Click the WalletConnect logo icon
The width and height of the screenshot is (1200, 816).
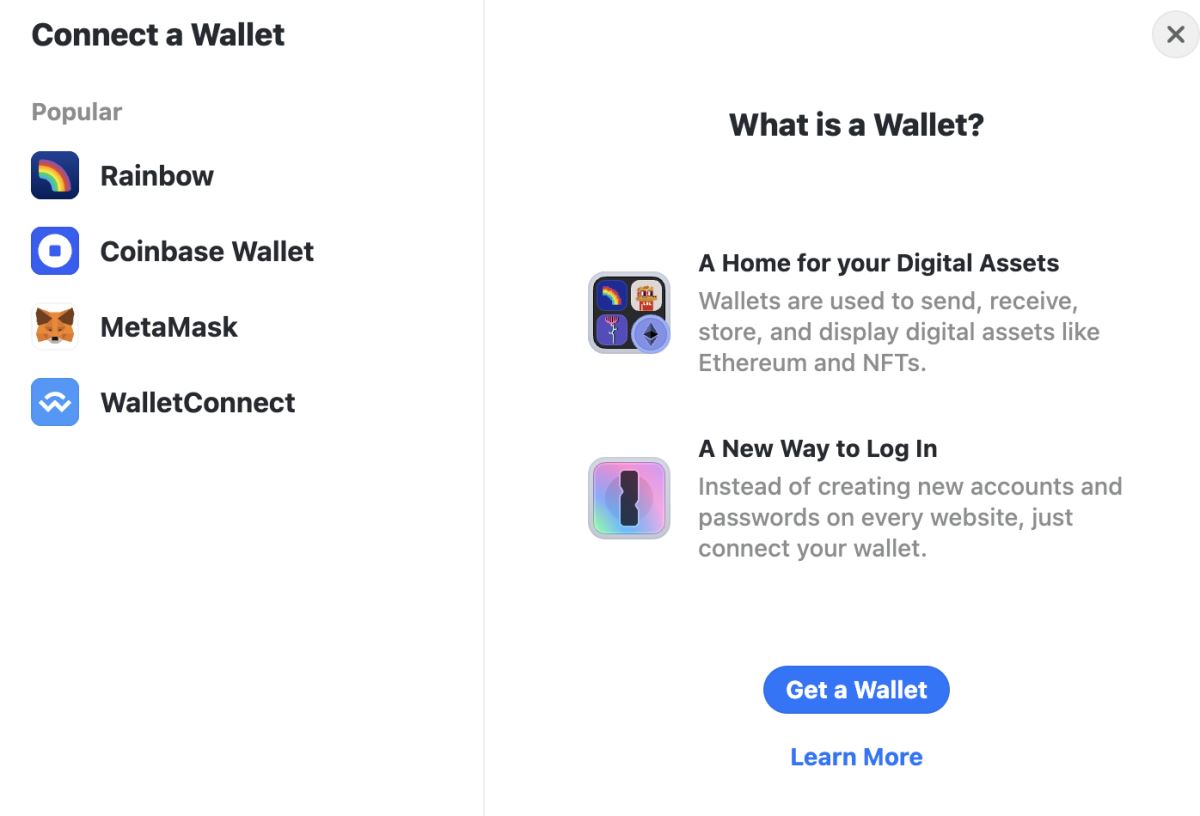point(55,402)
